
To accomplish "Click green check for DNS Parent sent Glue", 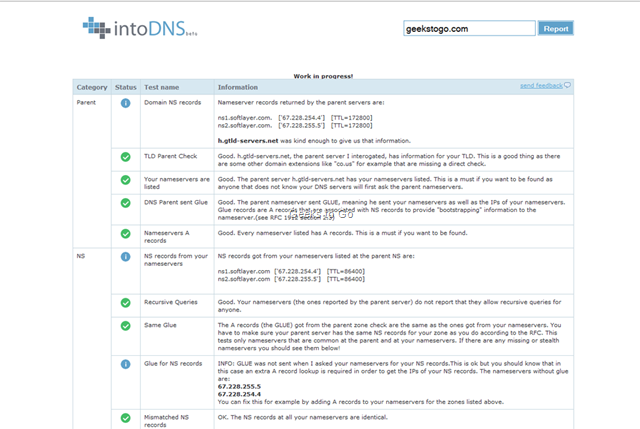I will 125,203.
